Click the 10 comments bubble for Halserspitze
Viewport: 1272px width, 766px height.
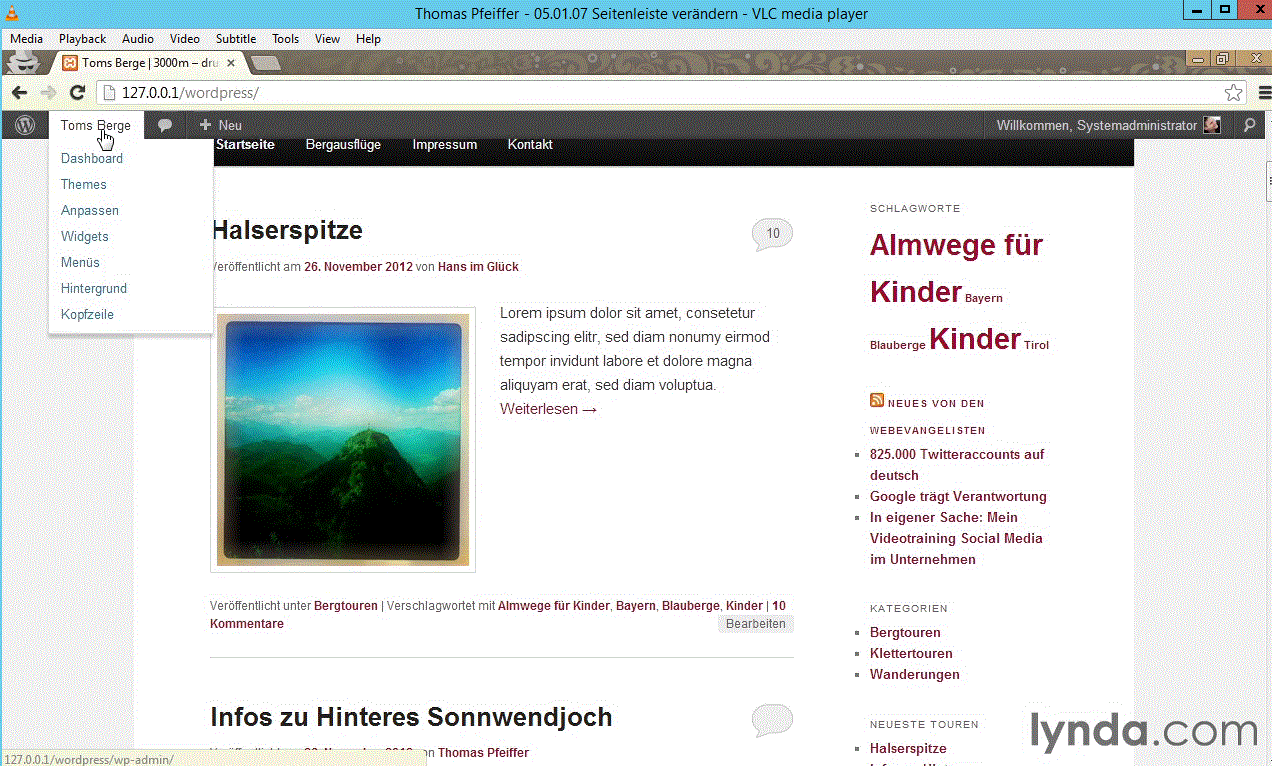(x=772, y=234)
